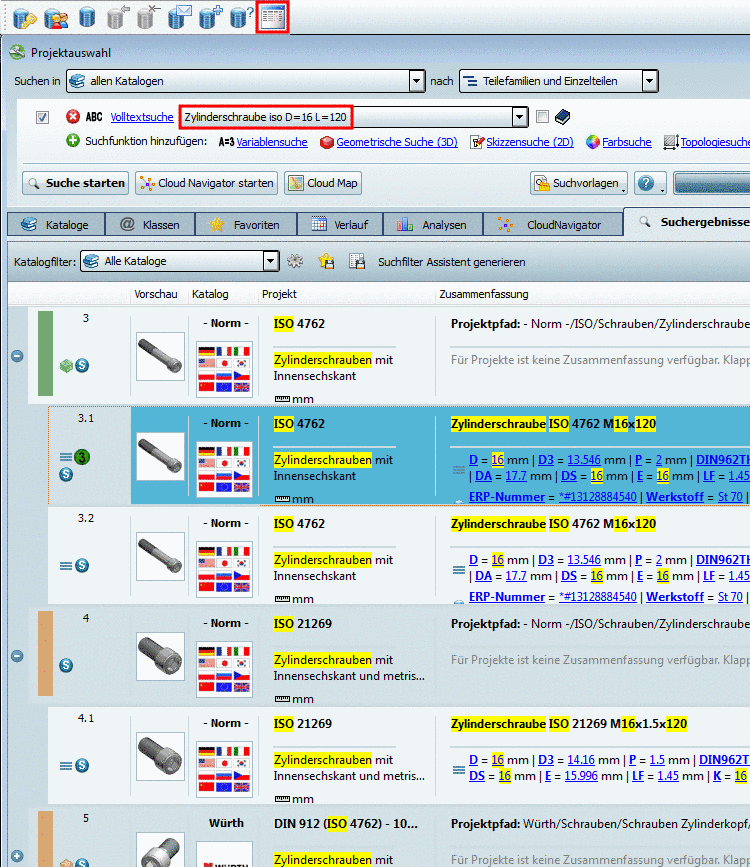The width and height of the screenshot is (750, 867).
Task: Switch to the Klassen tab
Action: tap(150, 224)
